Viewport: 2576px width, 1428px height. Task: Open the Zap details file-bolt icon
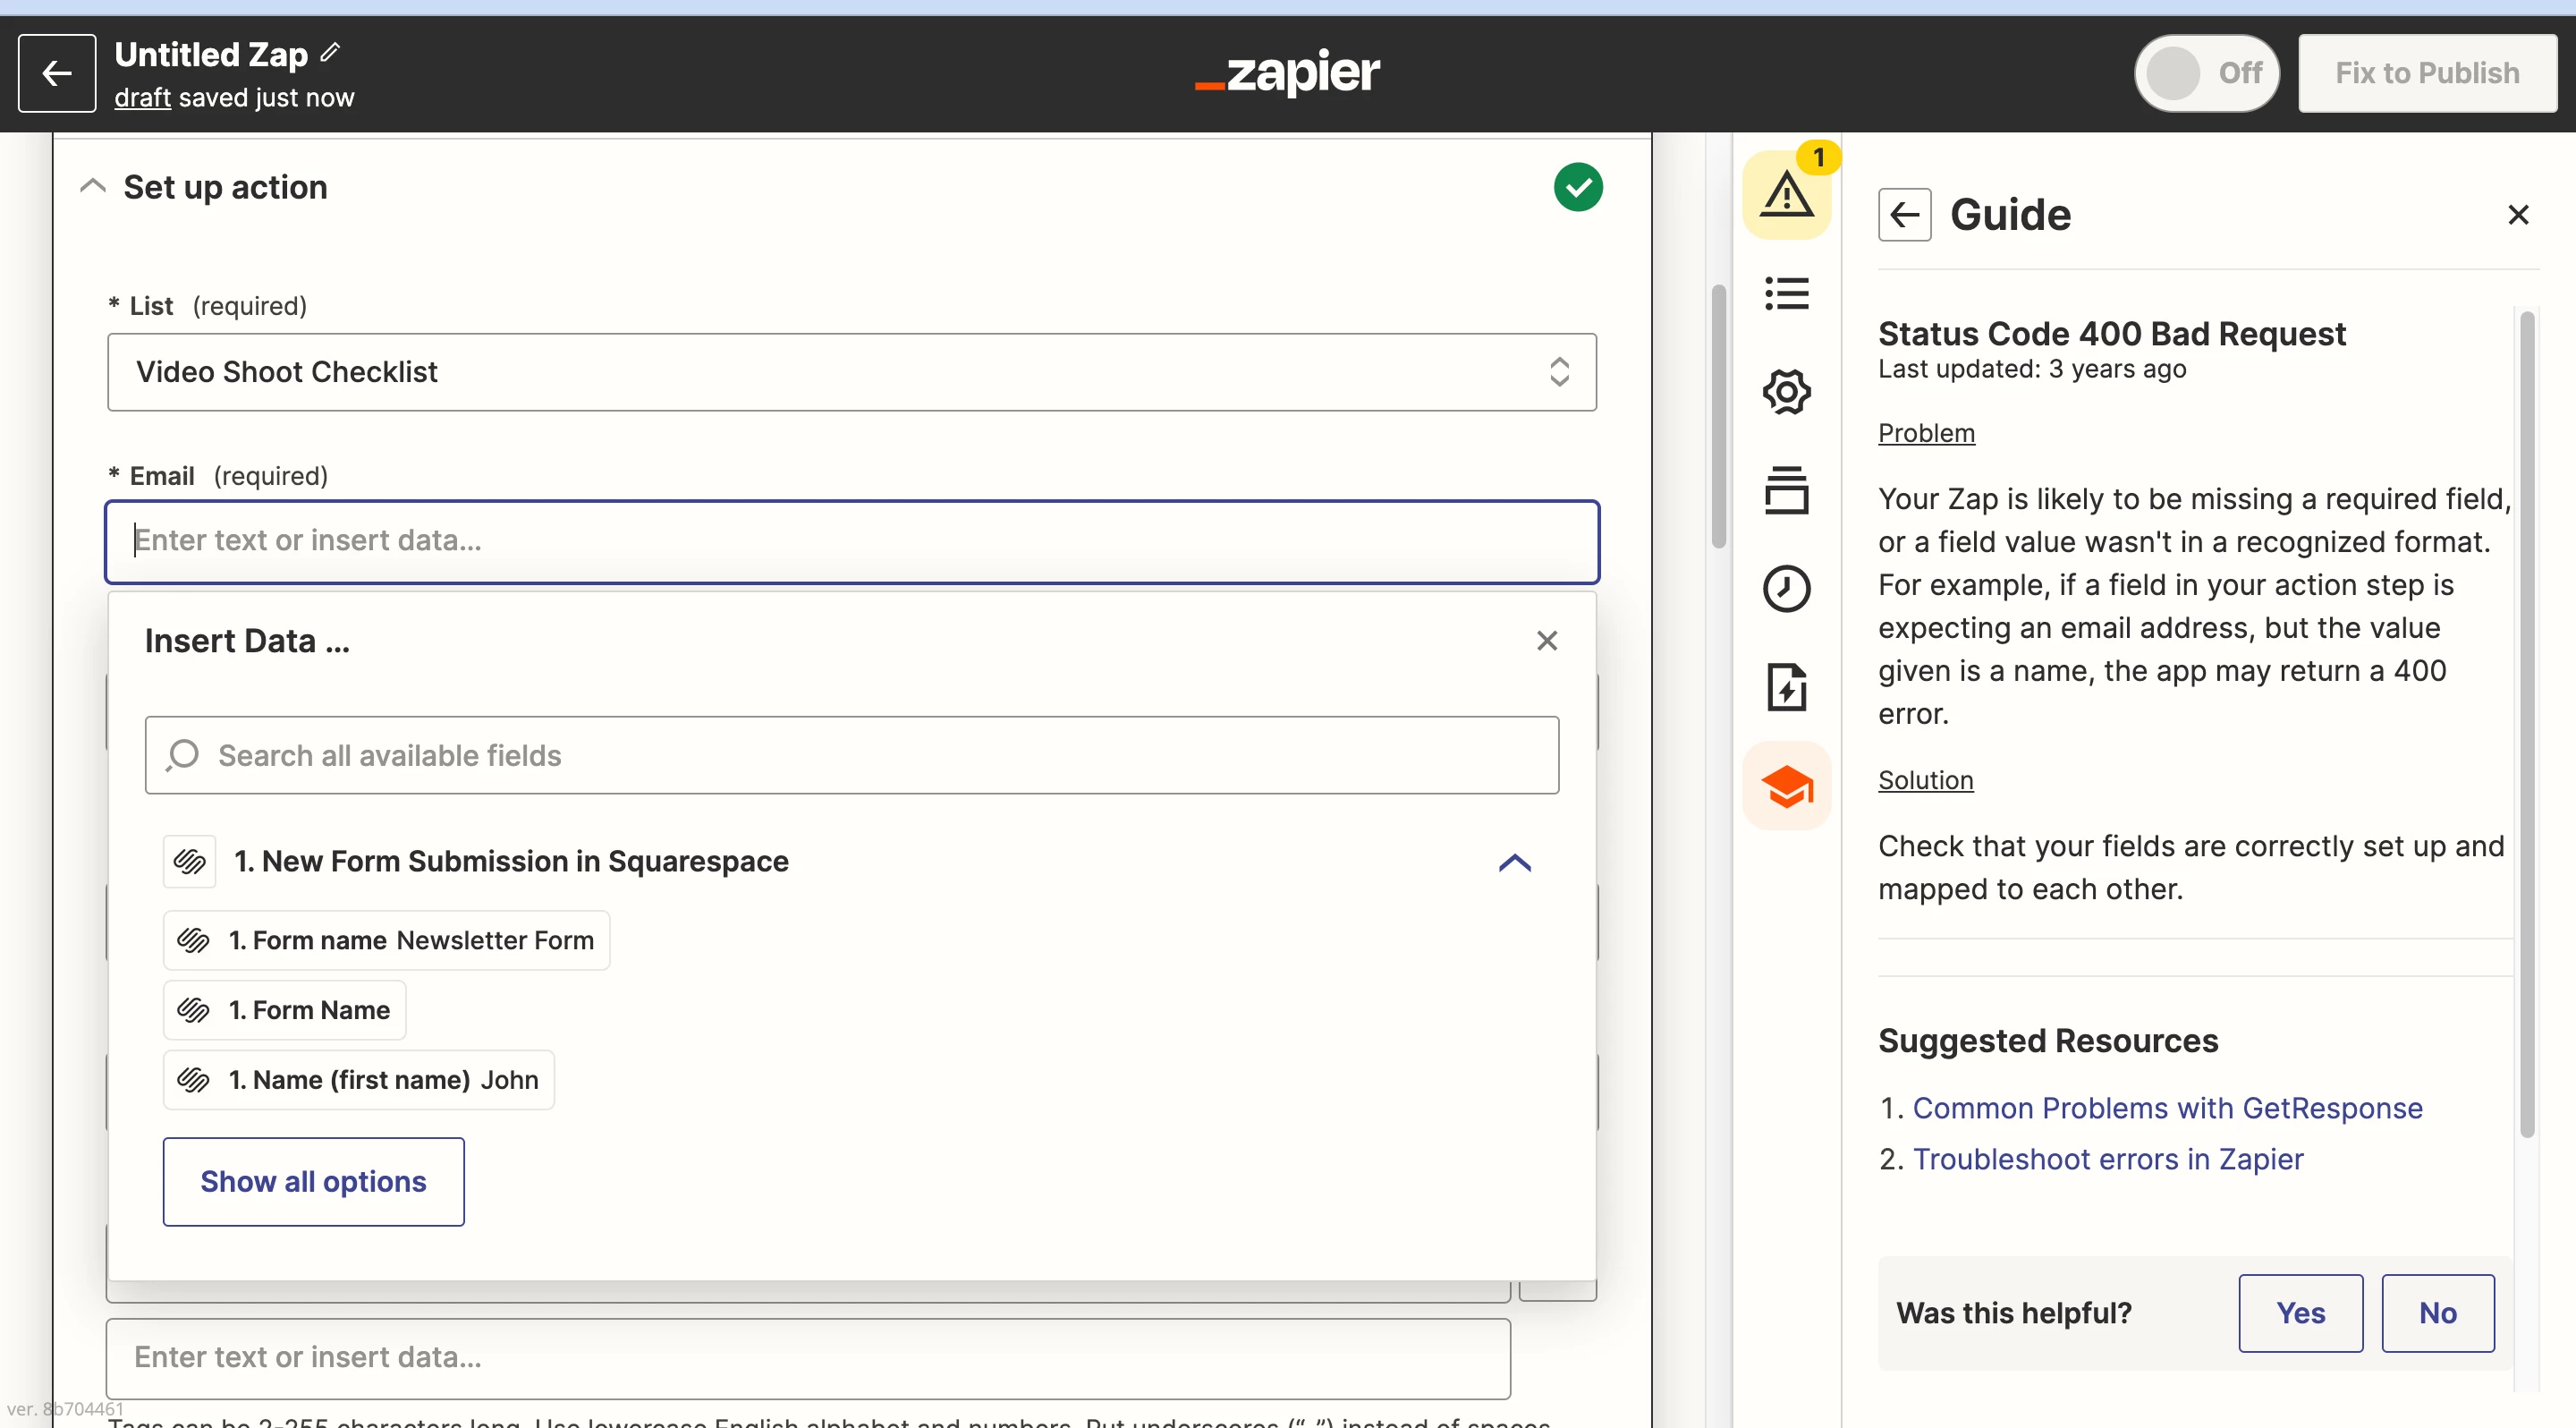tap(1786, 687)
